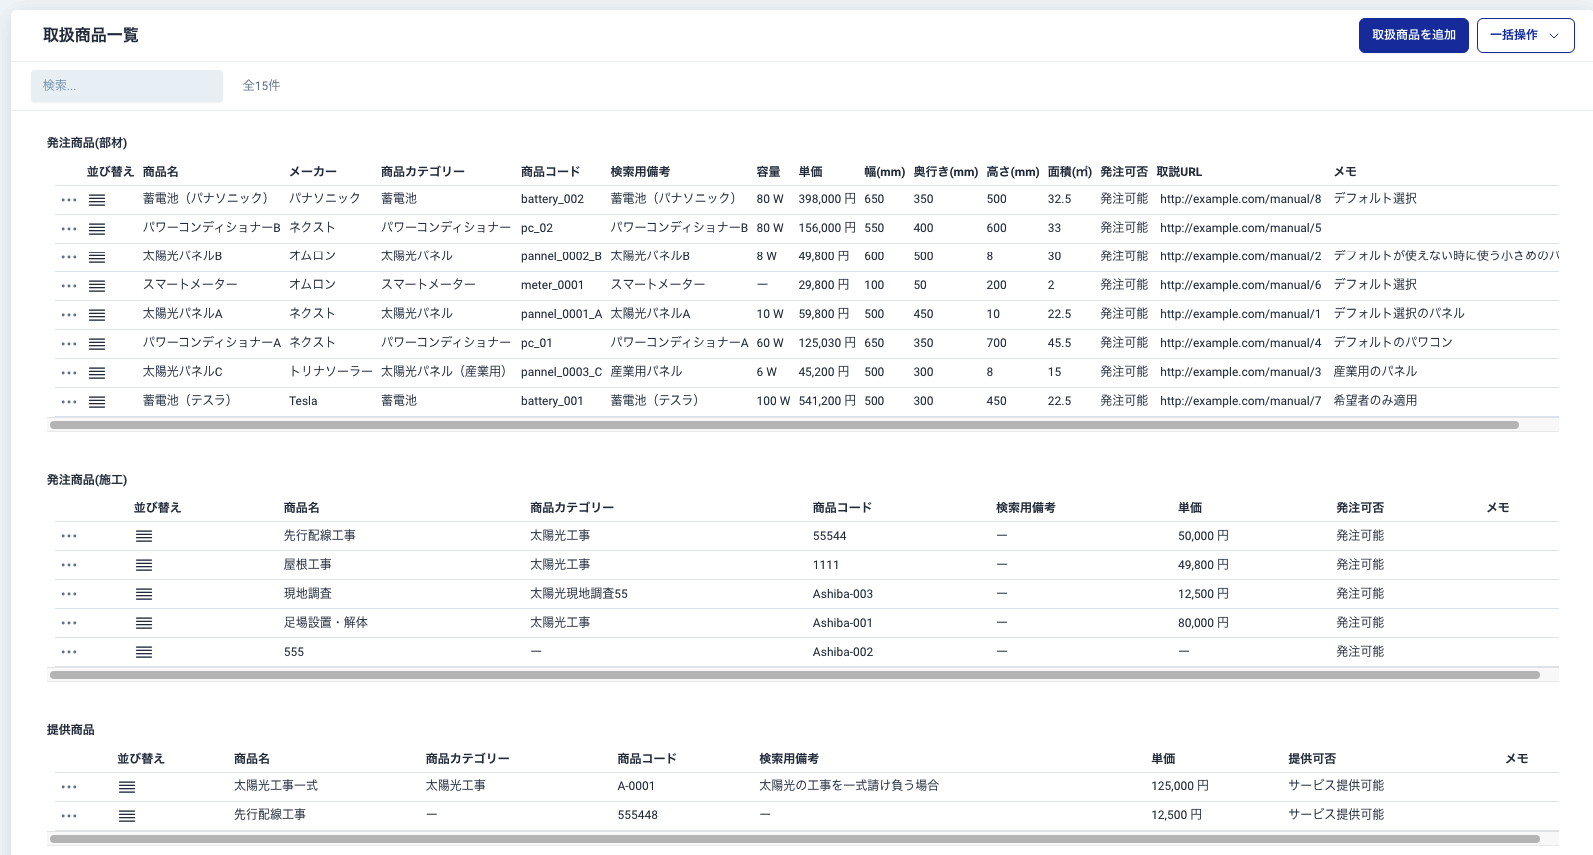The height and width of the screenshot is (855, 1593).
Task: Click memo 希望者のみ適用
Action: pos(1375,401)
